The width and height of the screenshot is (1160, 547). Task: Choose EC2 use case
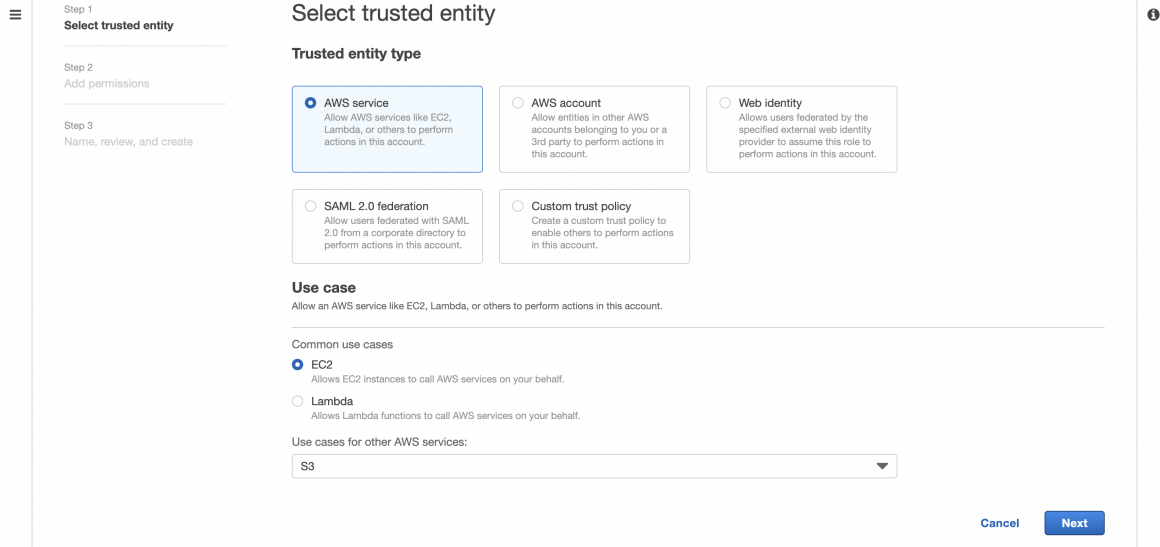coord(298,365)
